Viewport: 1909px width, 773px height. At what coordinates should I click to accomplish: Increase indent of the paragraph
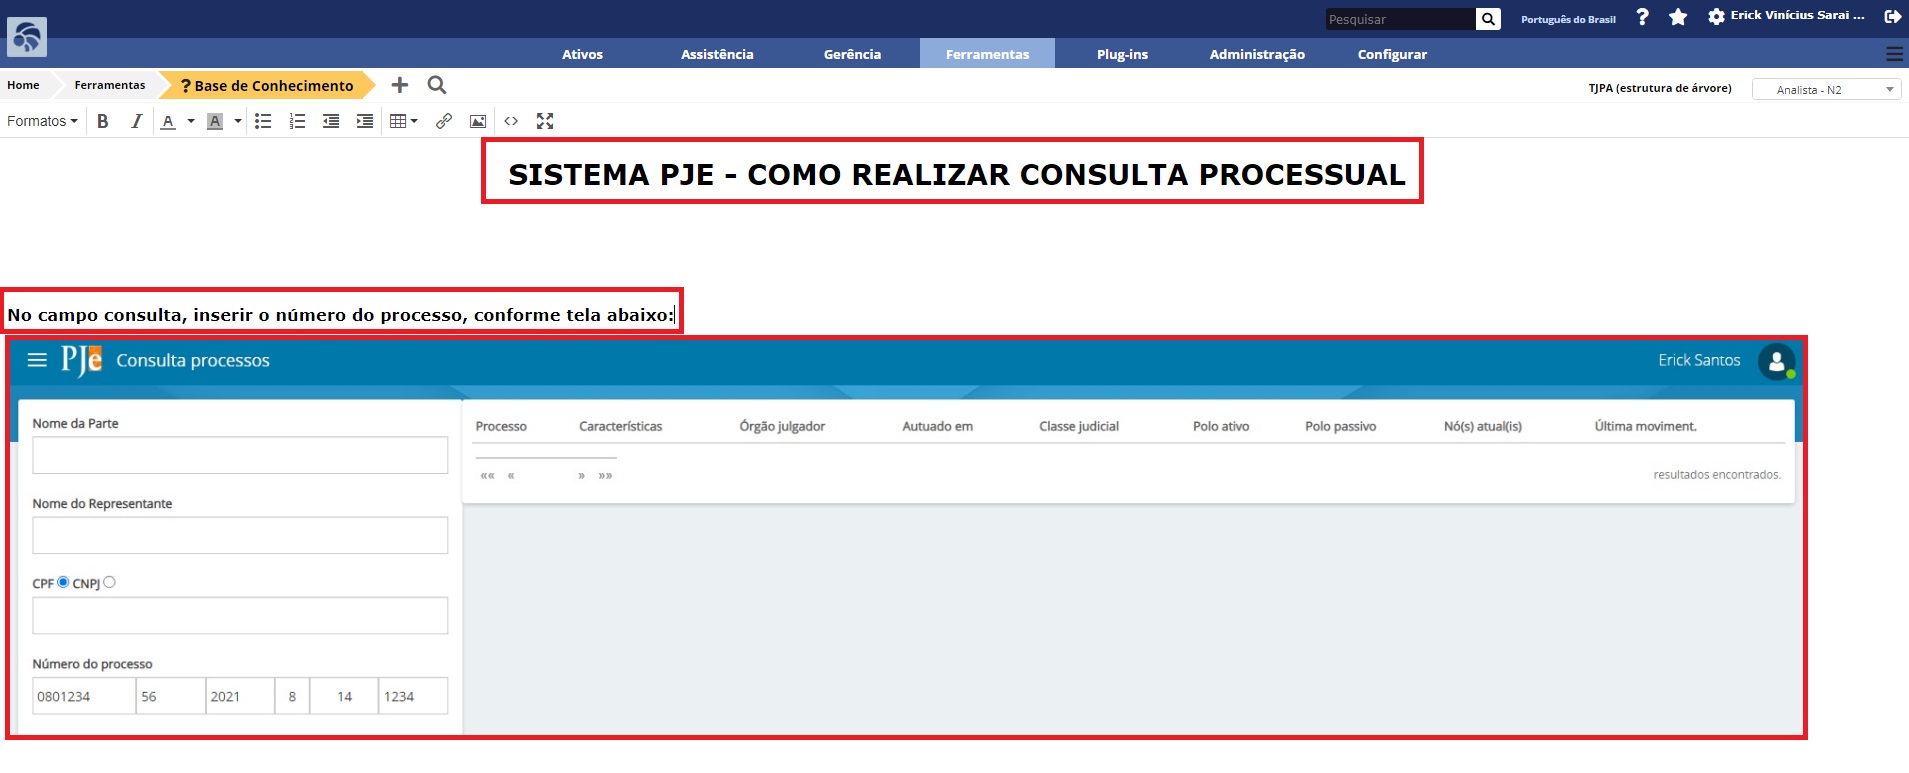coord(365,121)
